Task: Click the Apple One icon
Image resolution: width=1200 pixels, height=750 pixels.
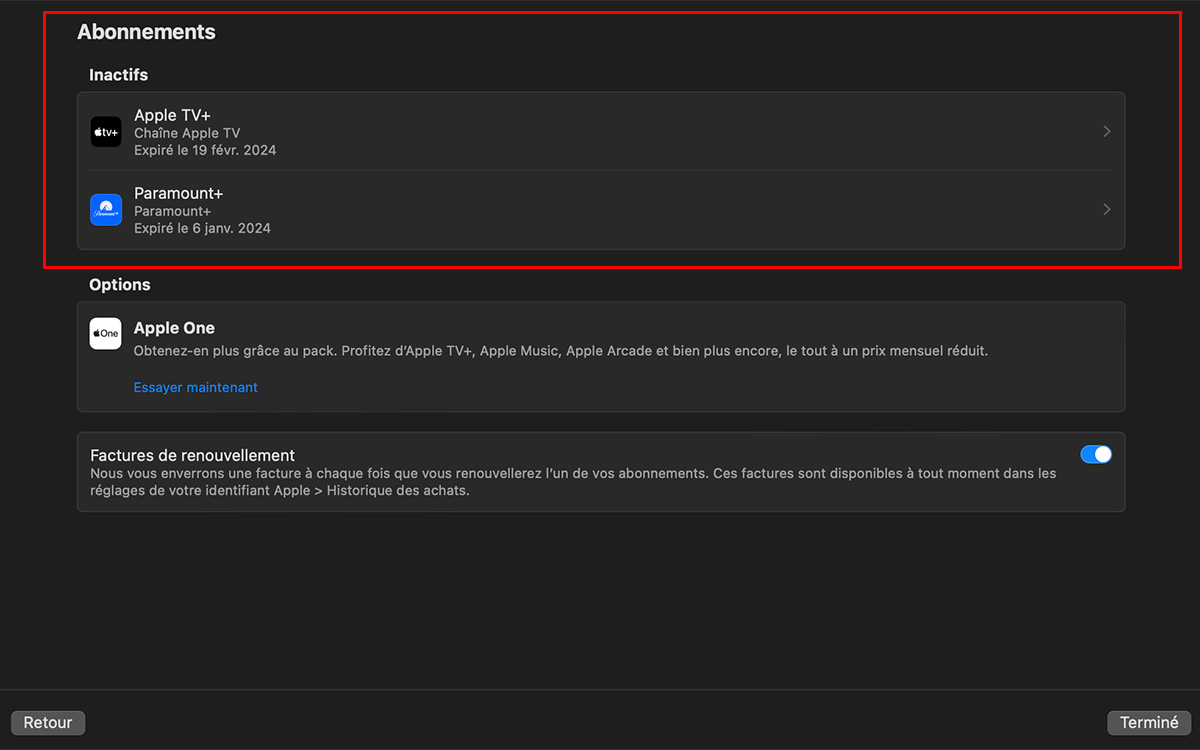Action: point(106,334)
